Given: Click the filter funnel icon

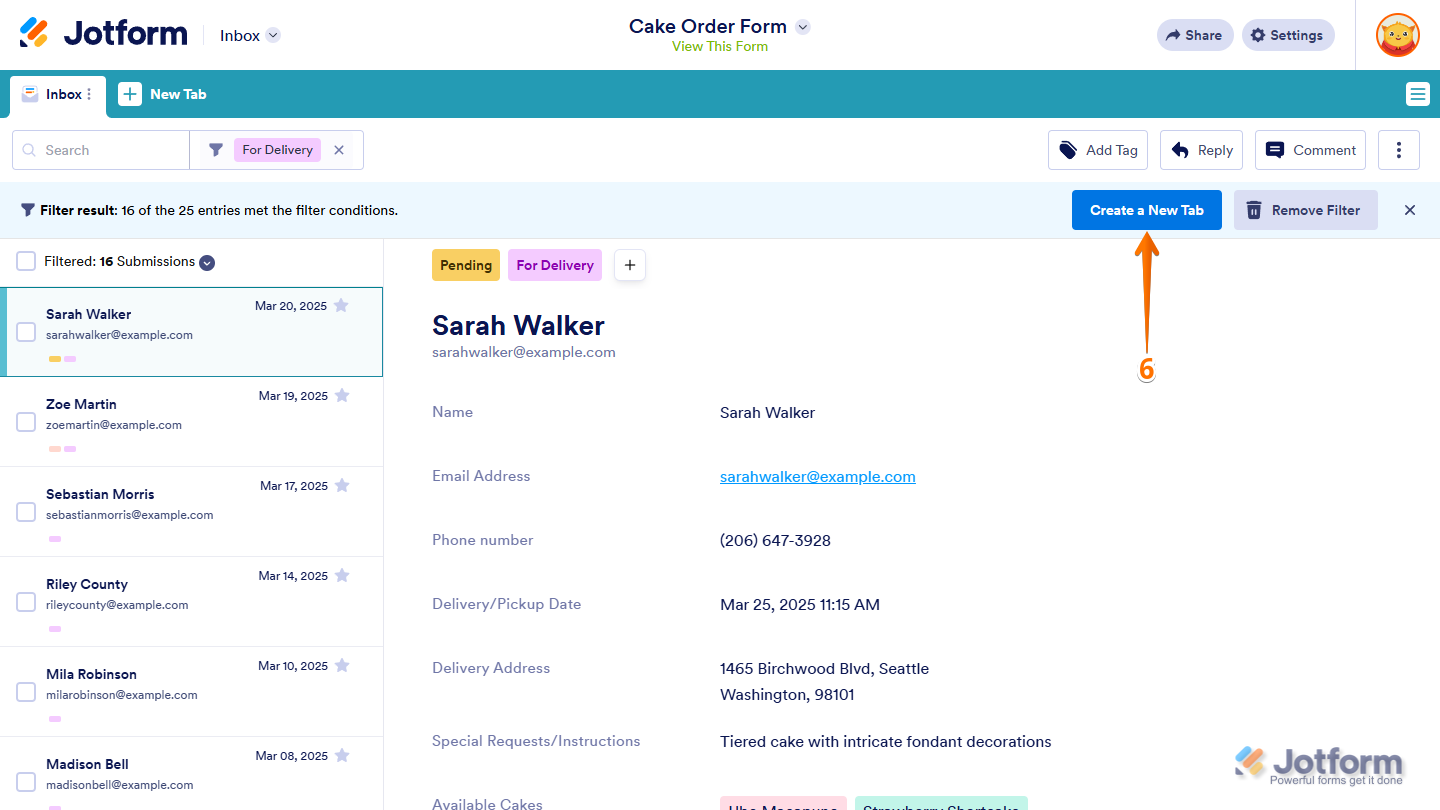Looking at the screenshot, I should tap(216, 150).
